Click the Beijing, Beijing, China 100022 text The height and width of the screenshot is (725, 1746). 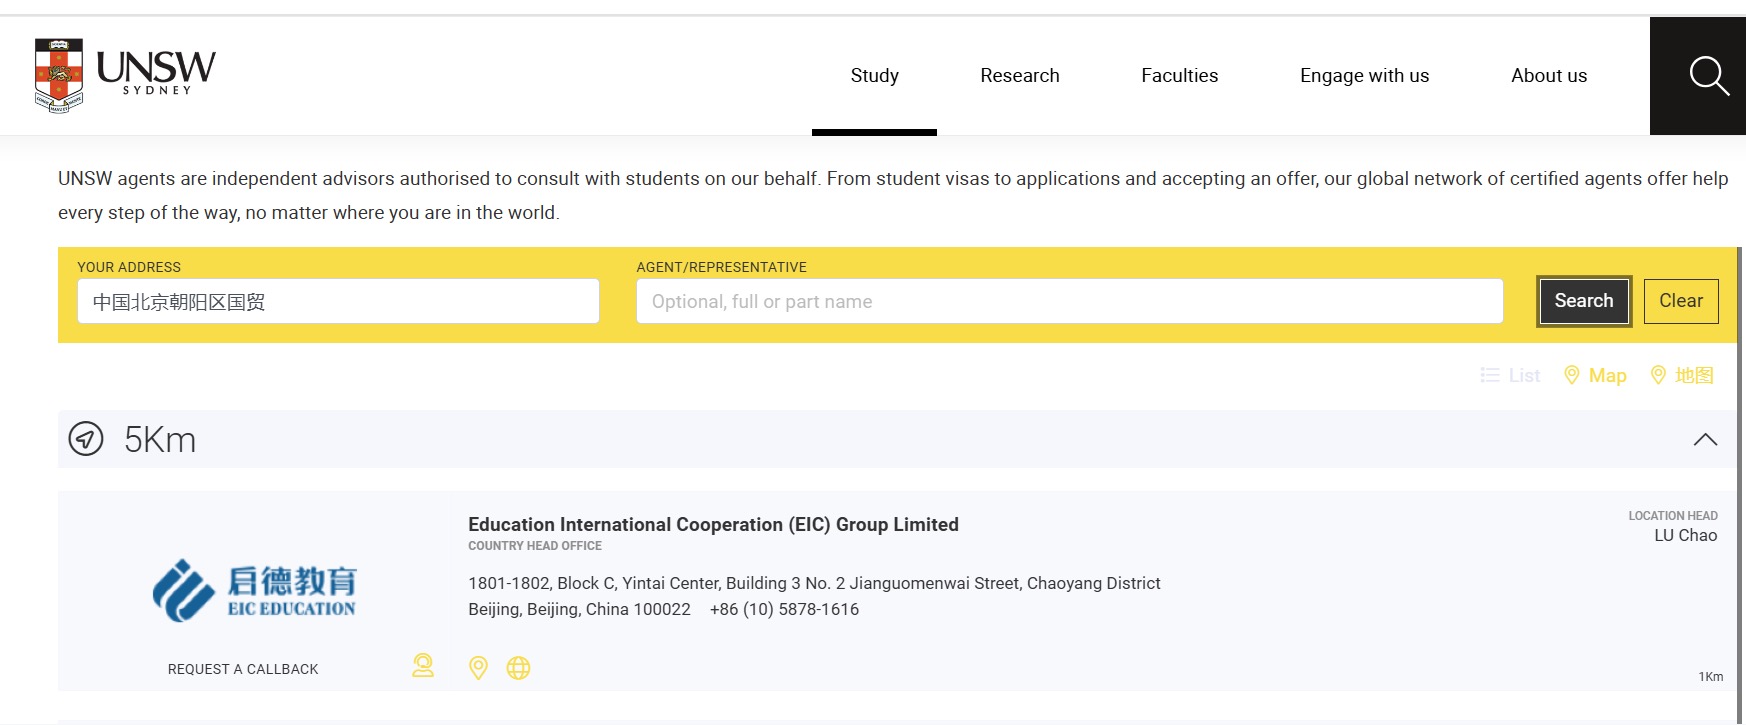tap(579, 609)
